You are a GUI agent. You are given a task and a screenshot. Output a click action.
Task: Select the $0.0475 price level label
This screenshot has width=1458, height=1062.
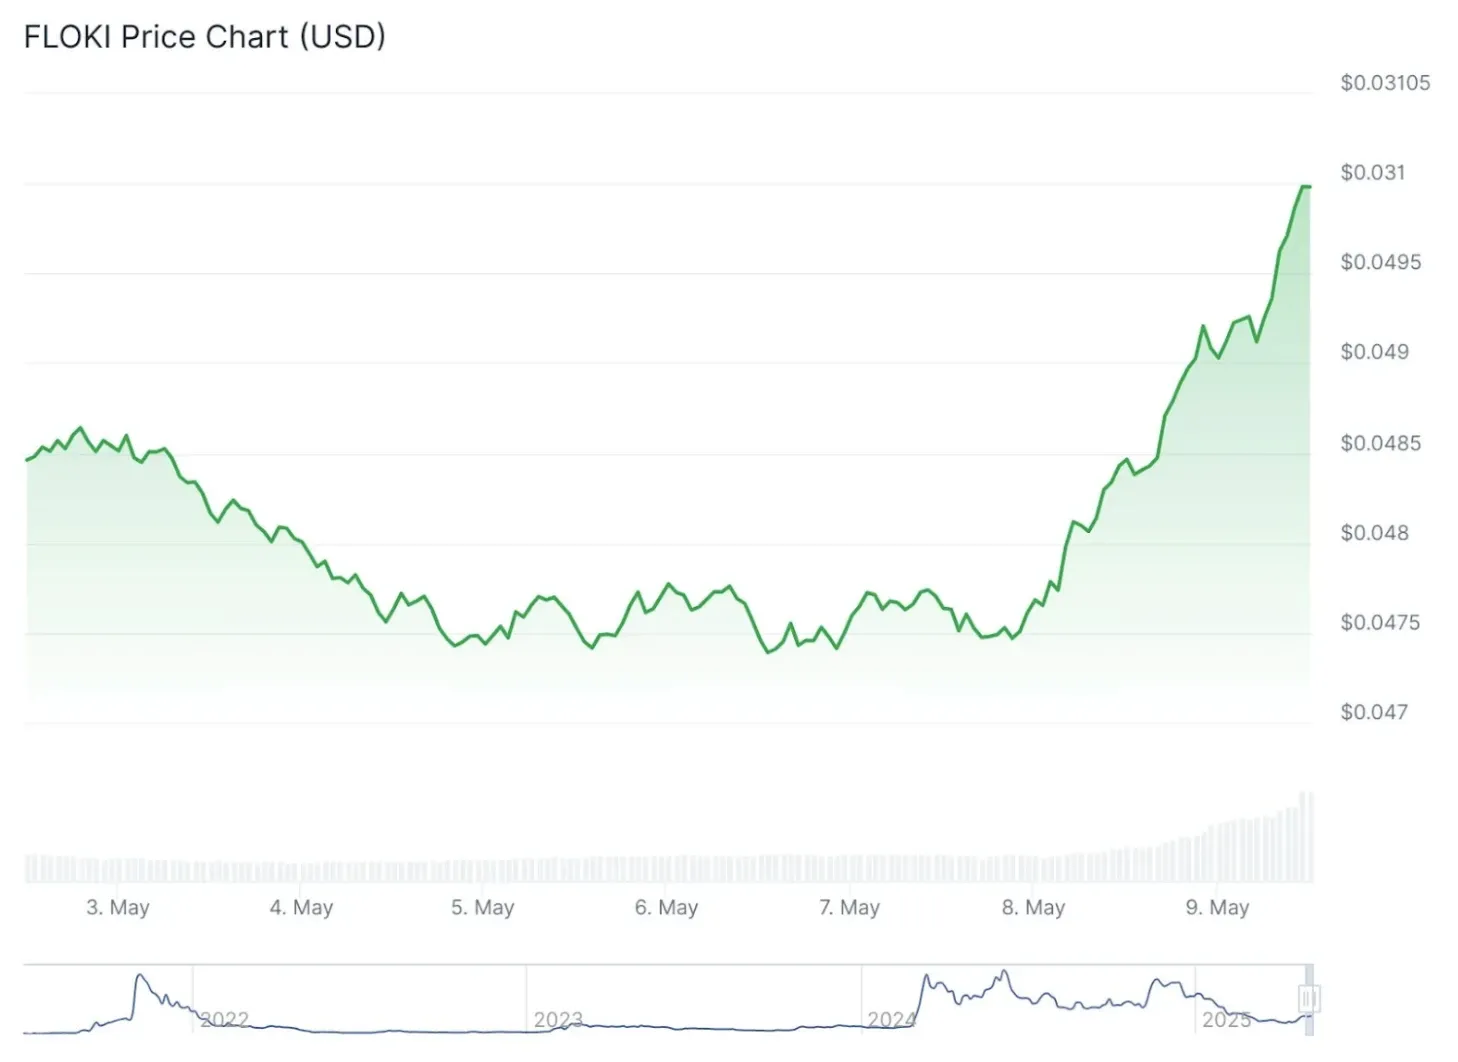pos(1380,623)
